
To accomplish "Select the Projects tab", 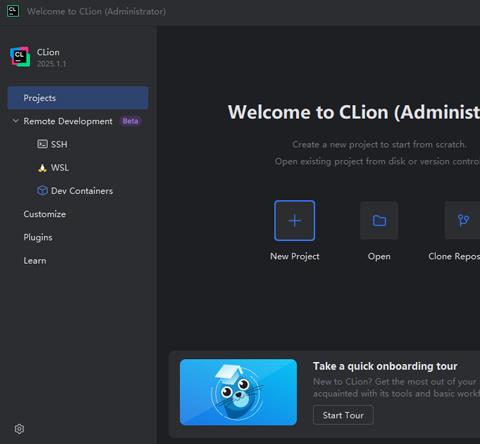I will [78, 98].
